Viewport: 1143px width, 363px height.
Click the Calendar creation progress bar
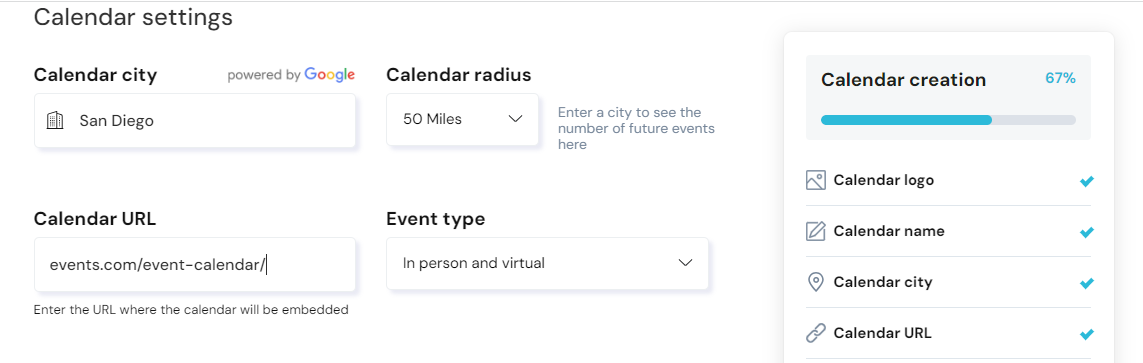pyautogui.click(x=948, y=120)
